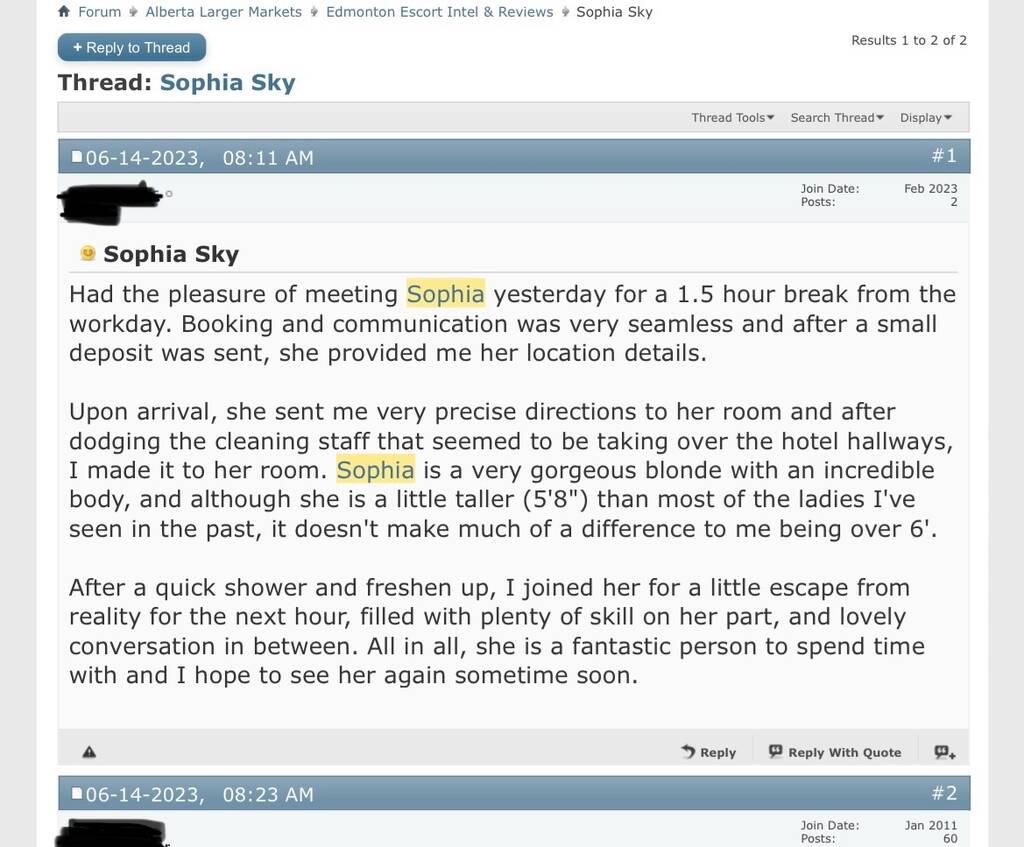Go to Alberta Larger Markets section
1024x847 pixels.
(x=223, y=12)
